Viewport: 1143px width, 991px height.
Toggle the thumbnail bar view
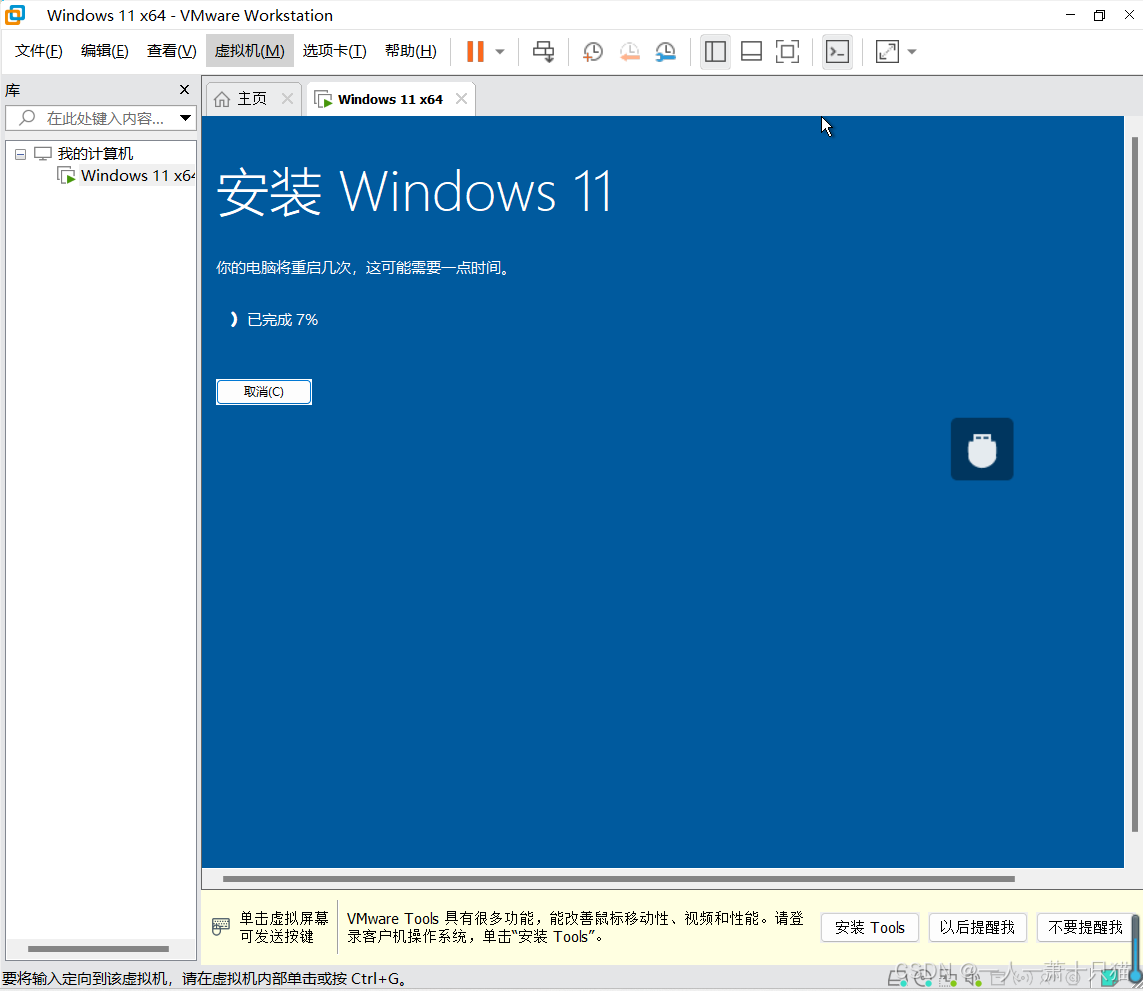(751, 52)
